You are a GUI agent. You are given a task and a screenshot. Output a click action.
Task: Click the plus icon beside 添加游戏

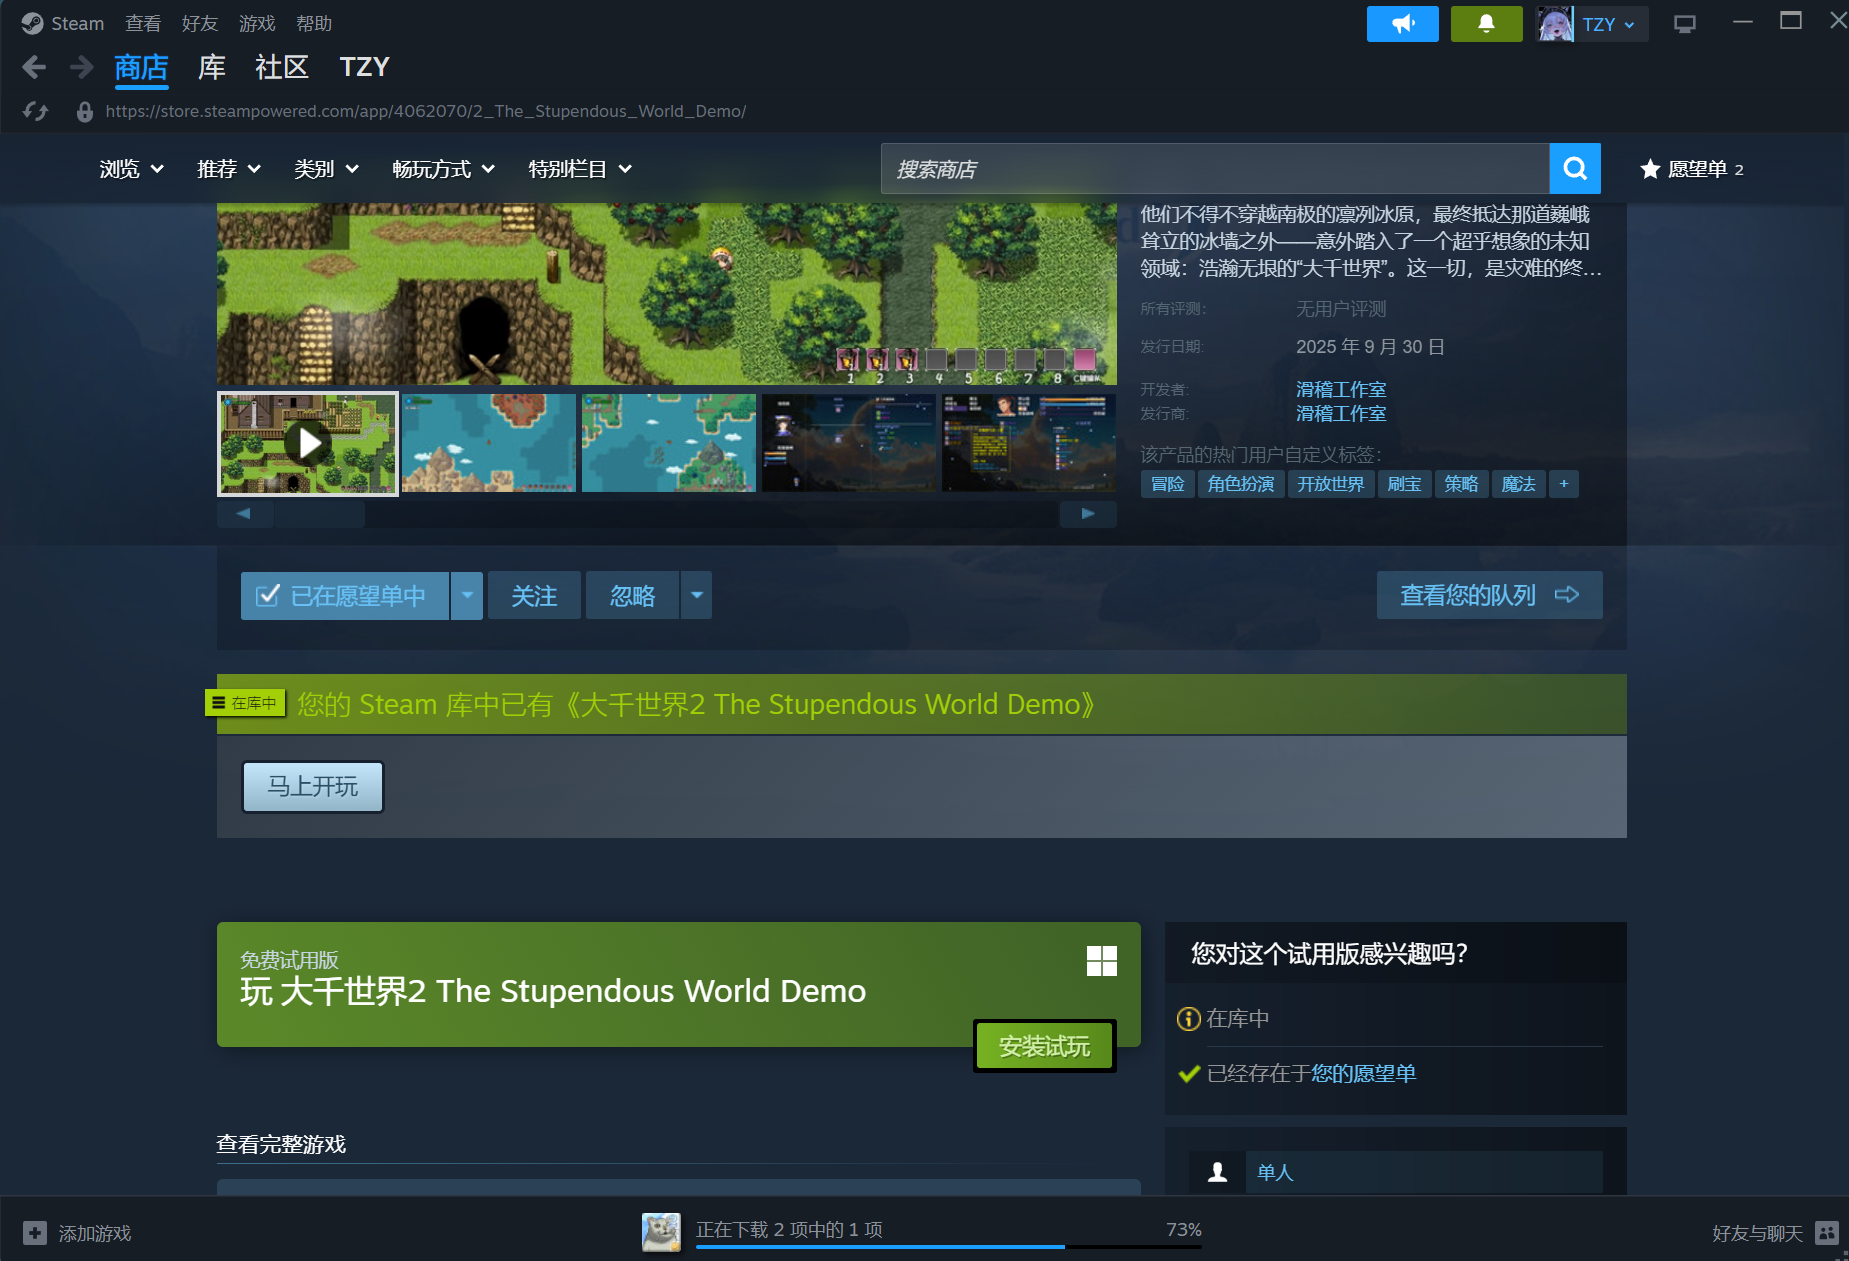tap(35, 1233)
